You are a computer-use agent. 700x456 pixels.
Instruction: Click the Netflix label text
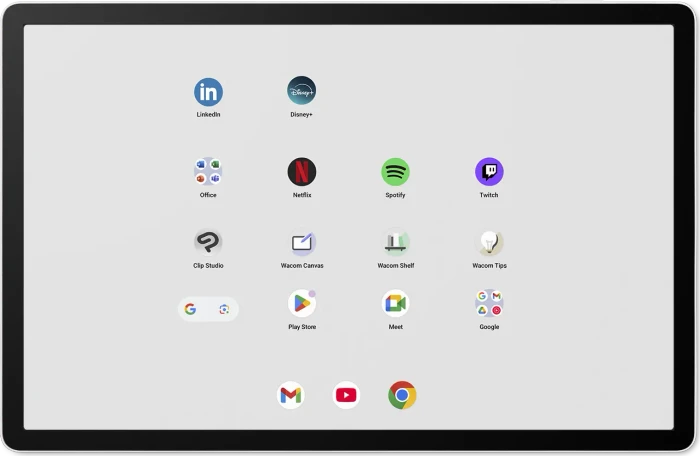(302, 195)
